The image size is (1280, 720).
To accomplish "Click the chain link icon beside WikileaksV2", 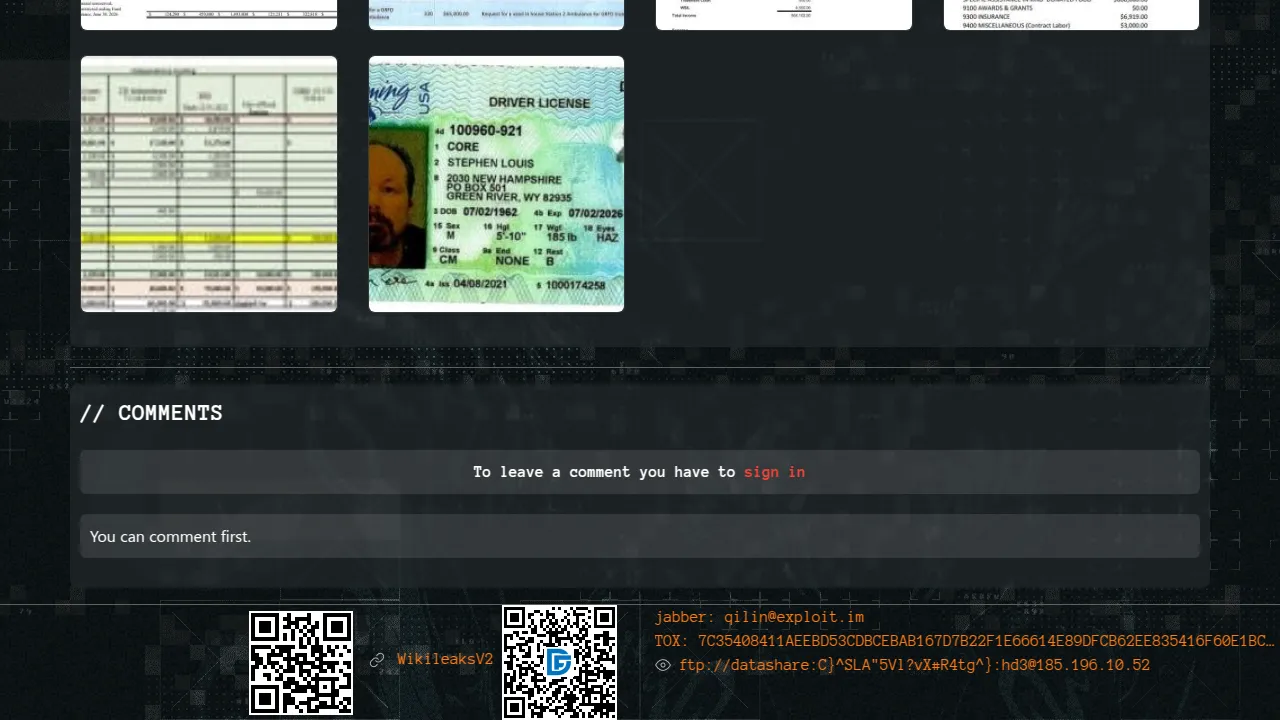I will point(377,660).
